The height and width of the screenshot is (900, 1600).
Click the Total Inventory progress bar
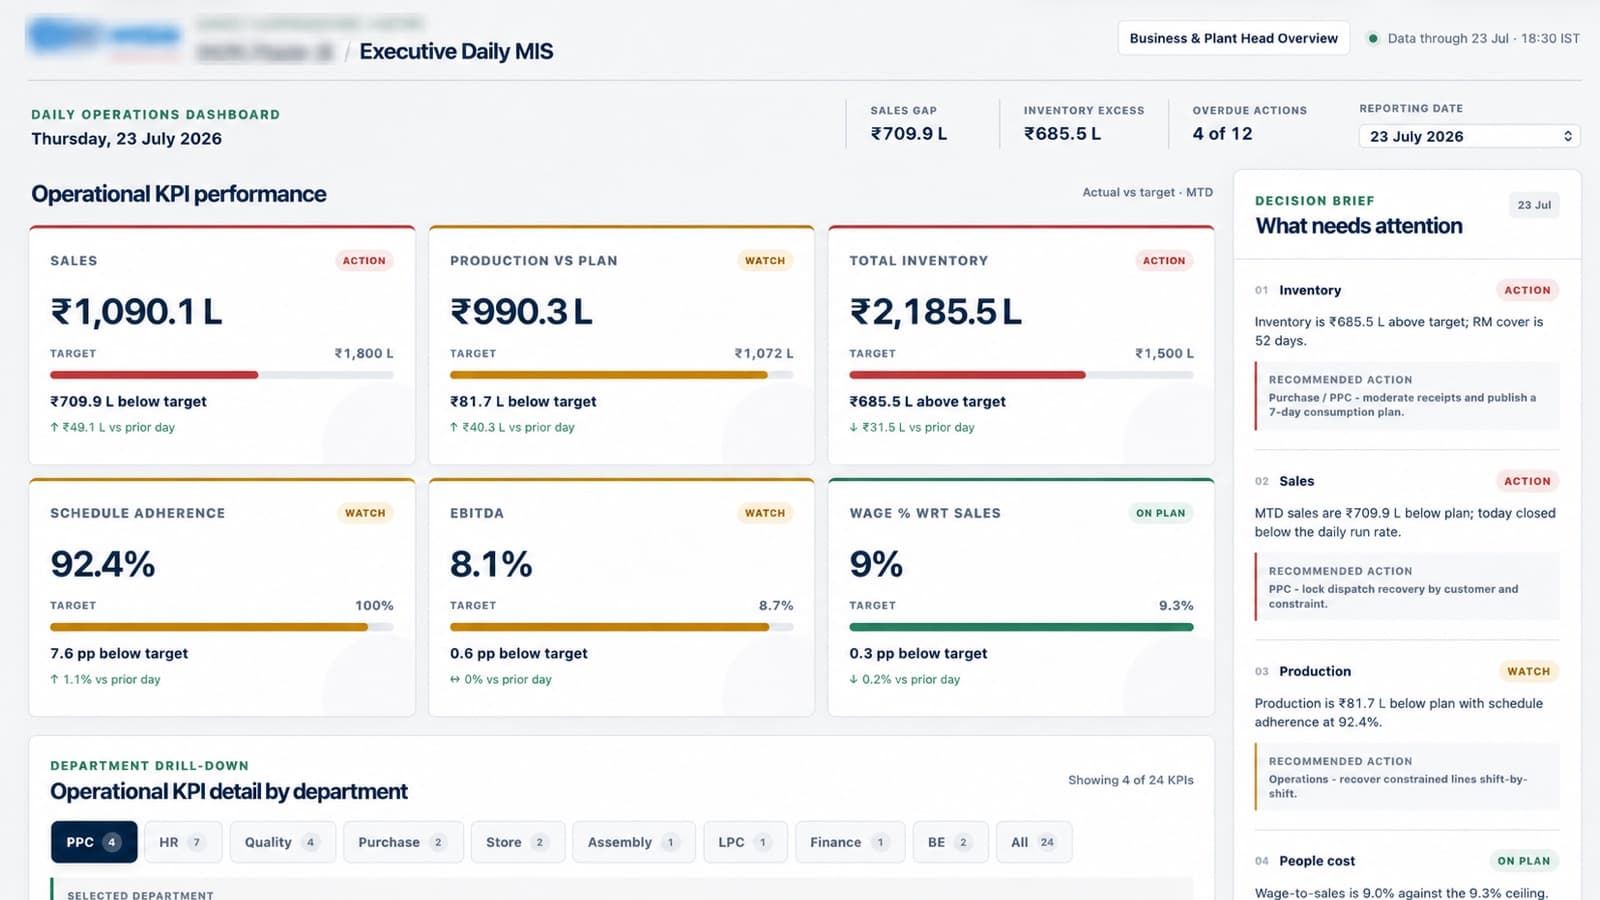tap(1021, 375)
